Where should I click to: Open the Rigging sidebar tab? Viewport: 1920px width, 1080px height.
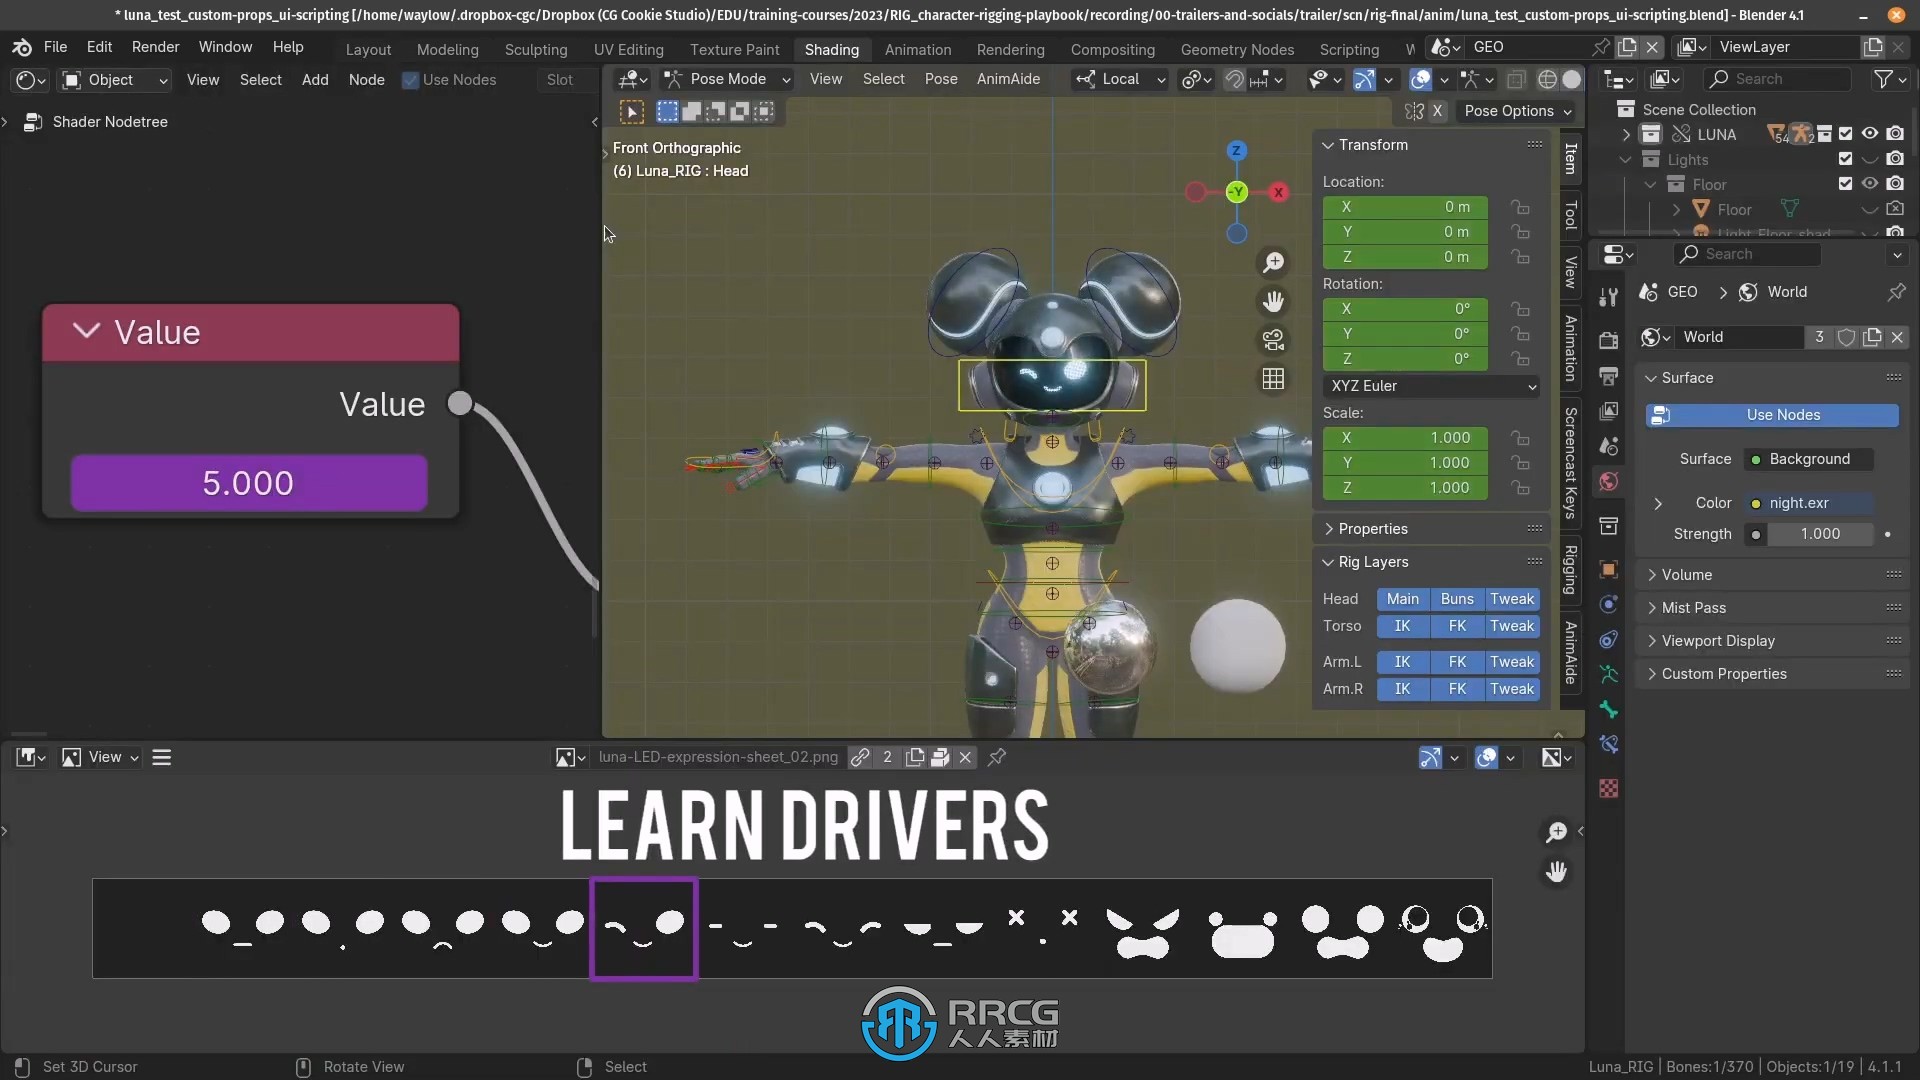pyautogui.click(x=1571, y=570)
